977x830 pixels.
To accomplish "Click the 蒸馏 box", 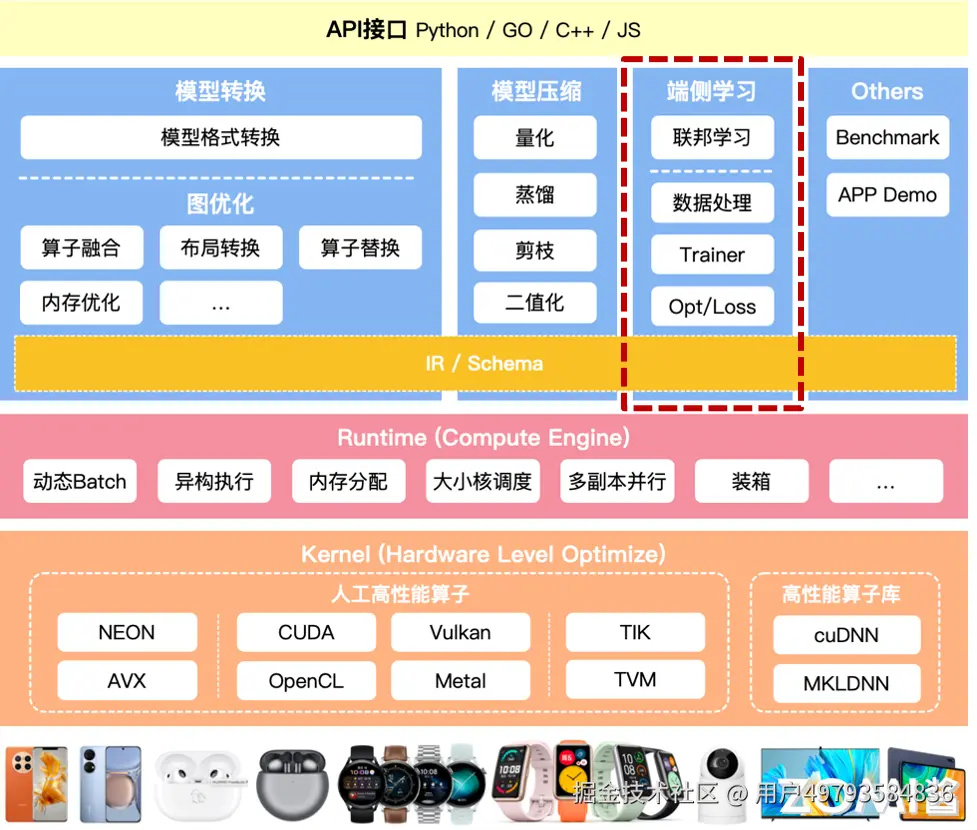I will pyautogui.click(x=535, y=194).
